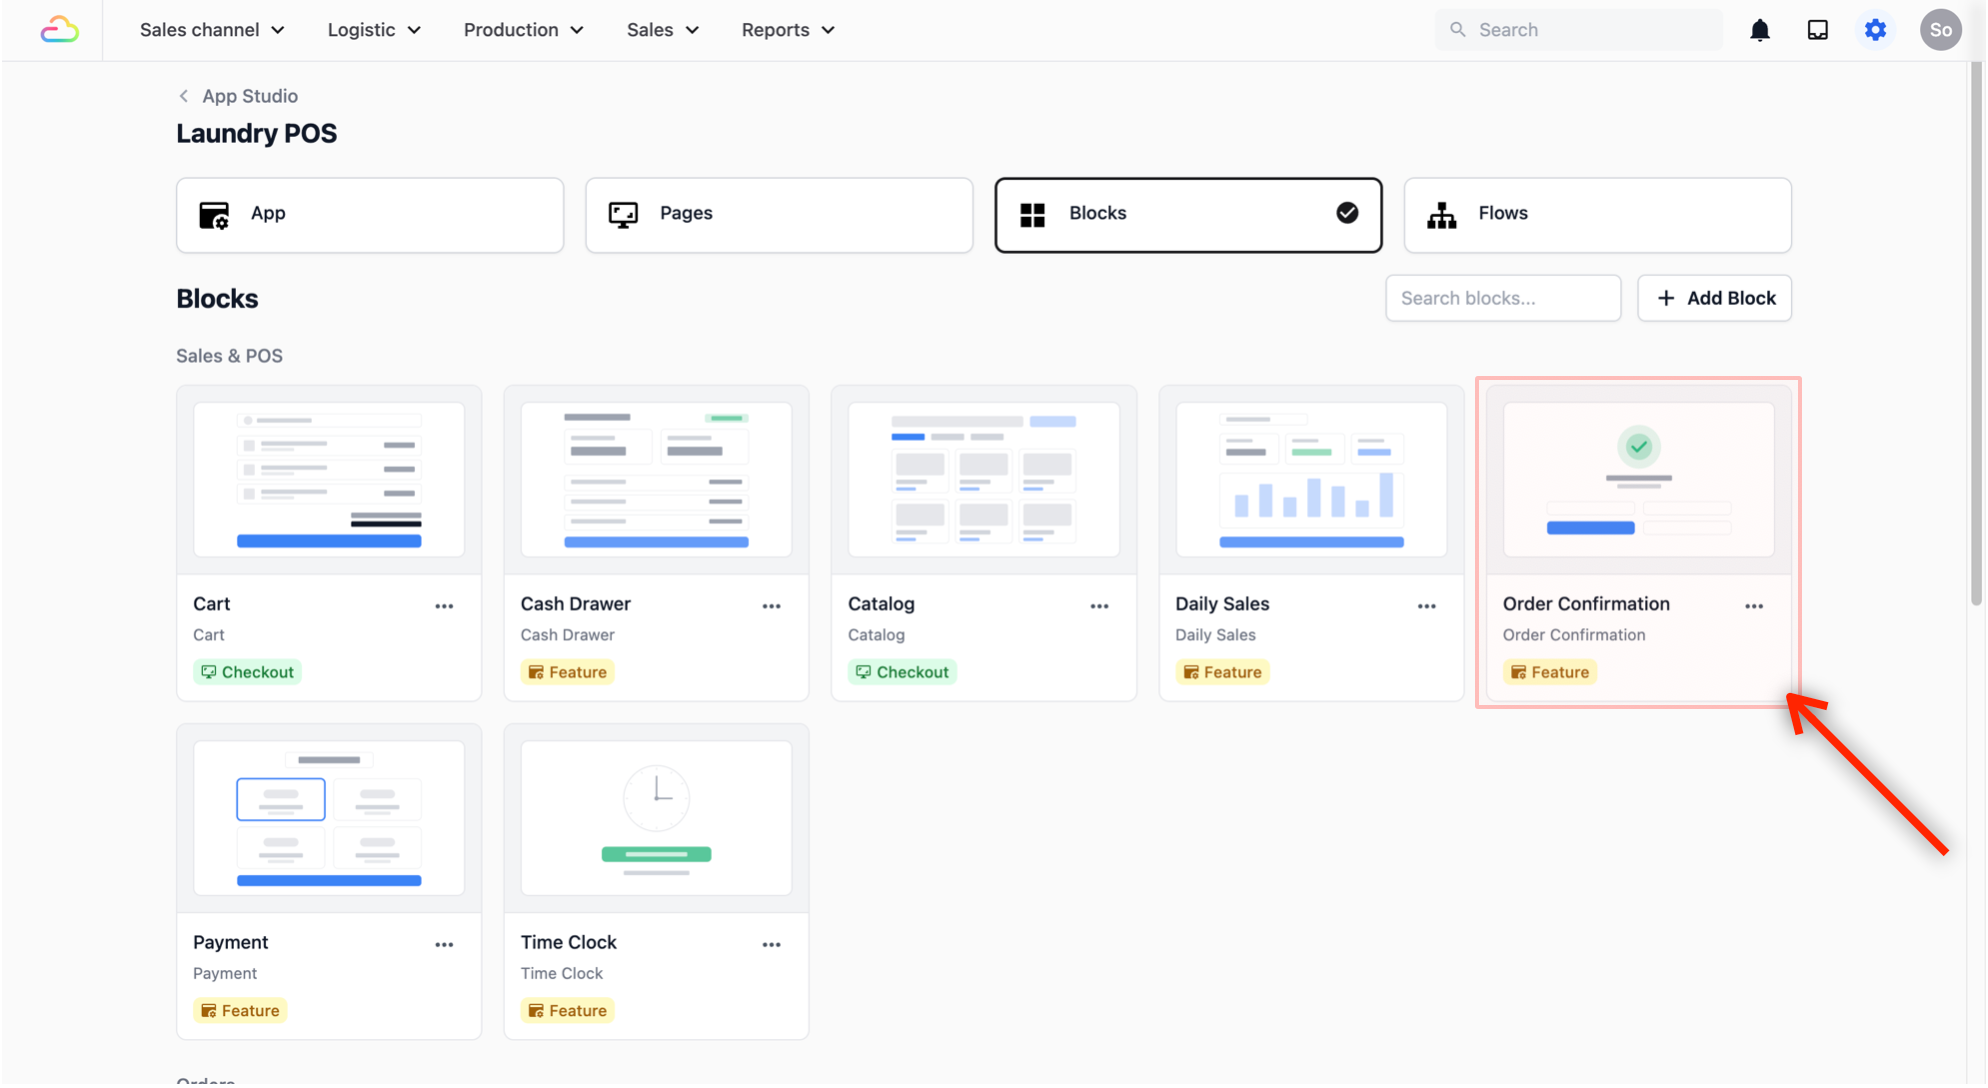Click the Add Block button
This screenshot has width=1988, height=1088.
pyautogui.click(x=1714, y=298)
